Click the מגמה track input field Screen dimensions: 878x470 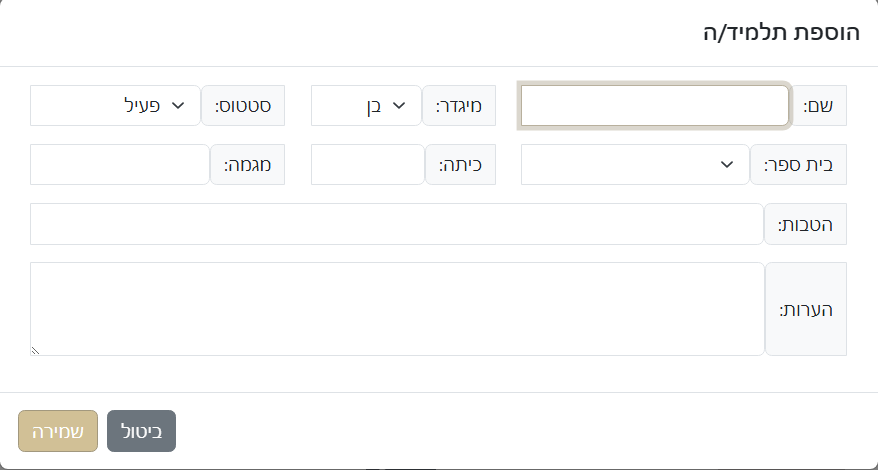click(x=119, y=165)
